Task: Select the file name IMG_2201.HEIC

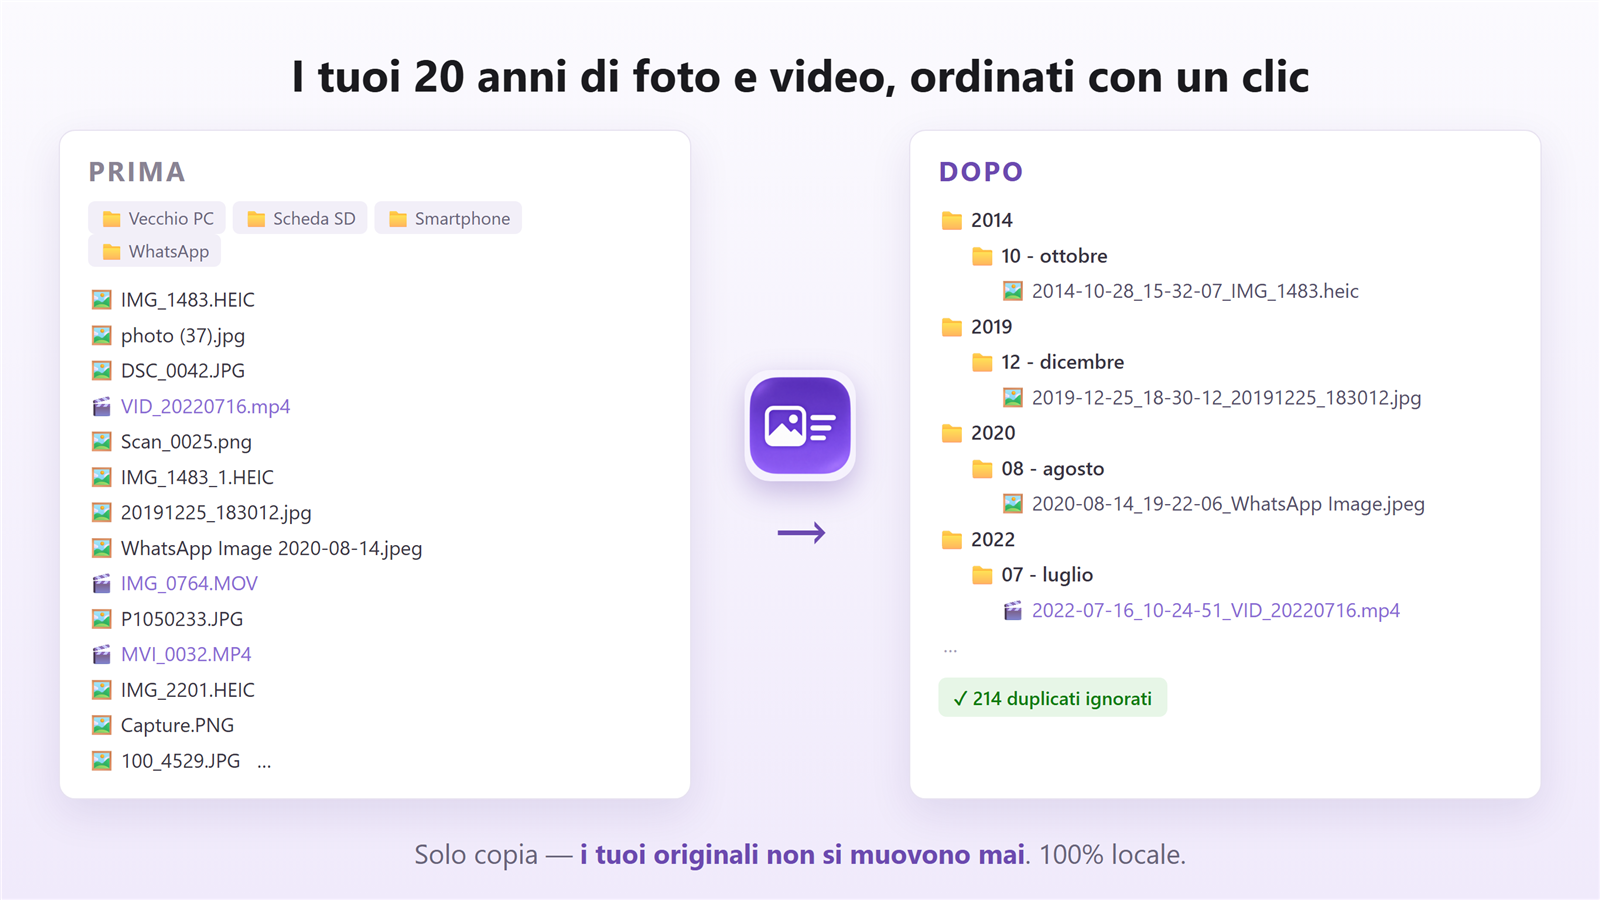Action: tap(188, 690)
